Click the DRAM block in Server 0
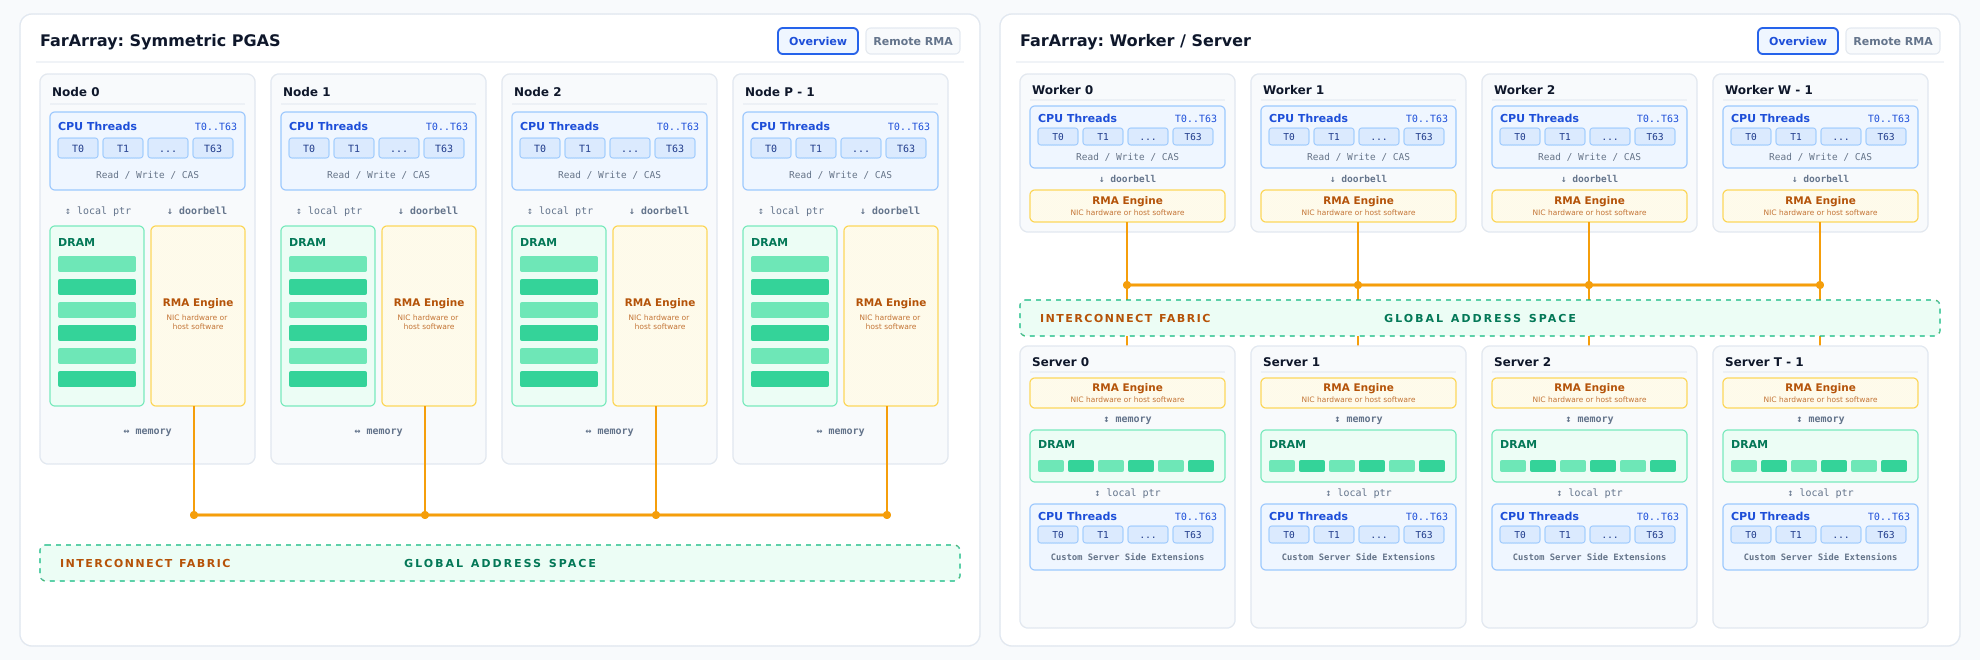Viewport: 1980px width, 660px height. (x=1127, y=456)
